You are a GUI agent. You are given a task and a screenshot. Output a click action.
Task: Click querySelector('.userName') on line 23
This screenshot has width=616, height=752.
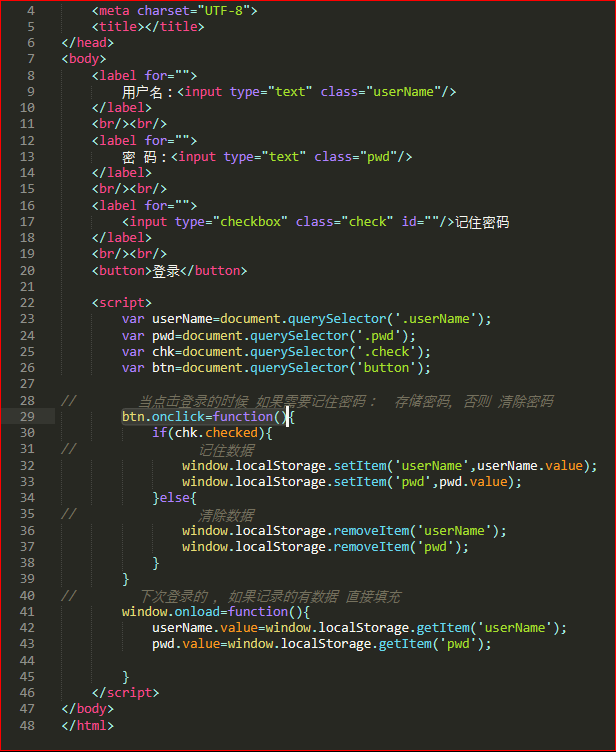point(386,319)
